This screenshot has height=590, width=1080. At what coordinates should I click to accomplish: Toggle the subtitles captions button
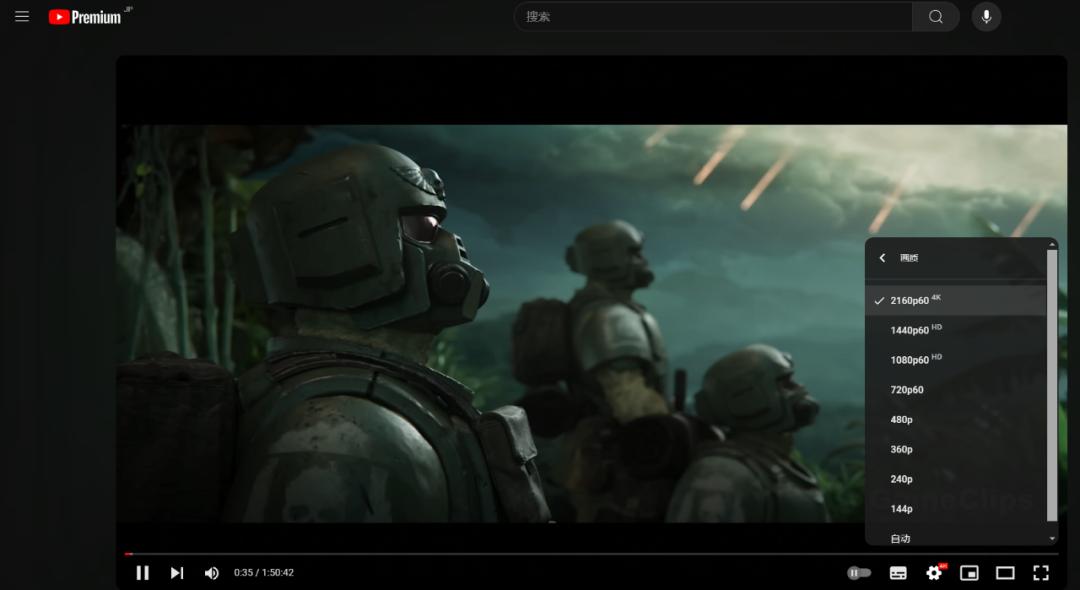pos(898,573)
